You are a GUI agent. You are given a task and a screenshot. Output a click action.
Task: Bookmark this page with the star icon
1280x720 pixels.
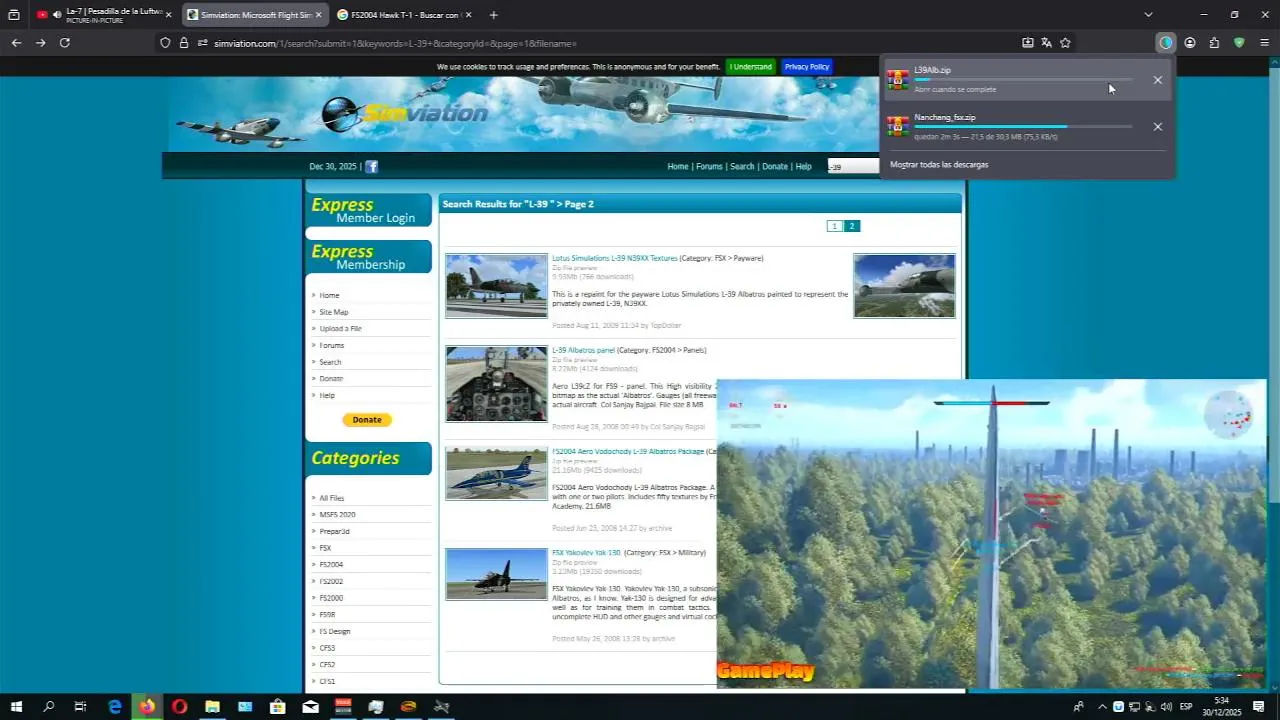(x=1065, y=43)
